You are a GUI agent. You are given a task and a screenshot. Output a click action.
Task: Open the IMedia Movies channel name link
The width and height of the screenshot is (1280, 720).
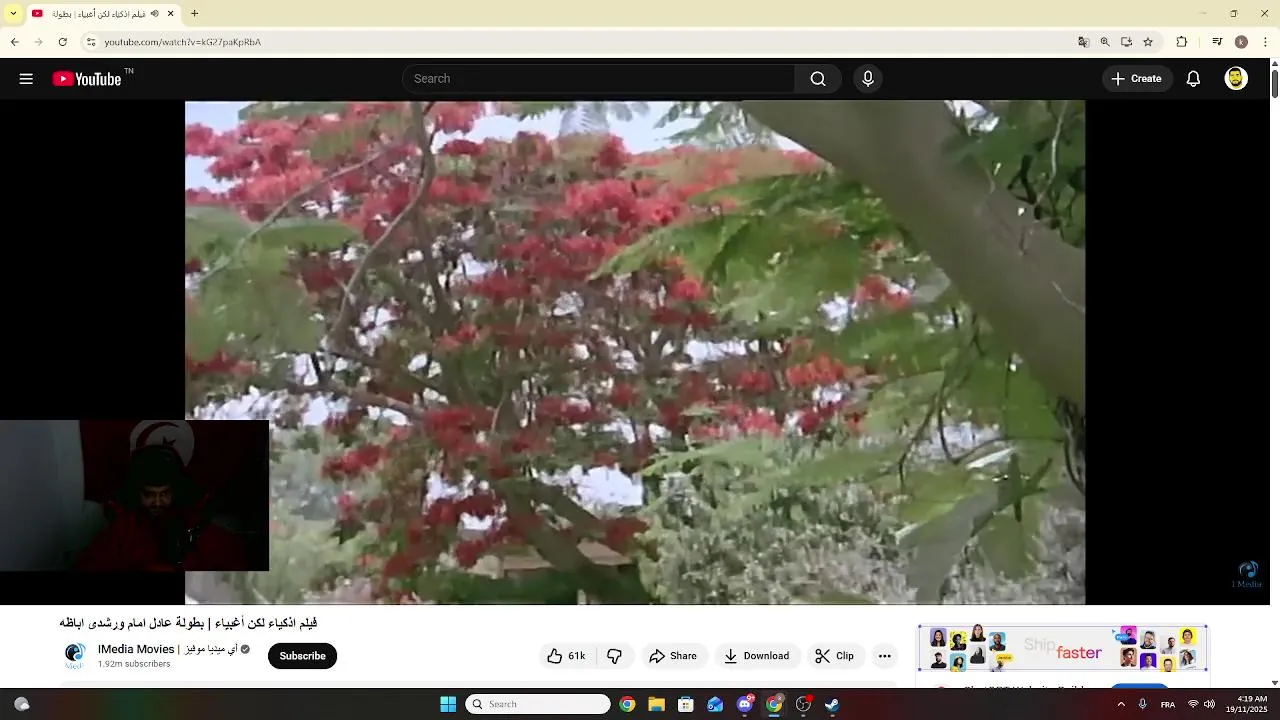(x=168, y=649)
